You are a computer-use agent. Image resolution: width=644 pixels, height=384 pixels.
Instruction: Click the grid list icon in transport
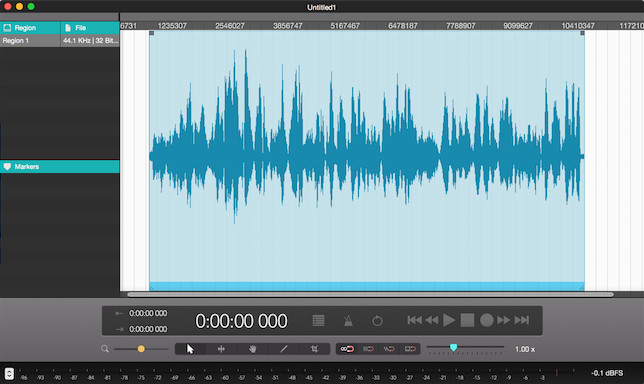point(318,320)
